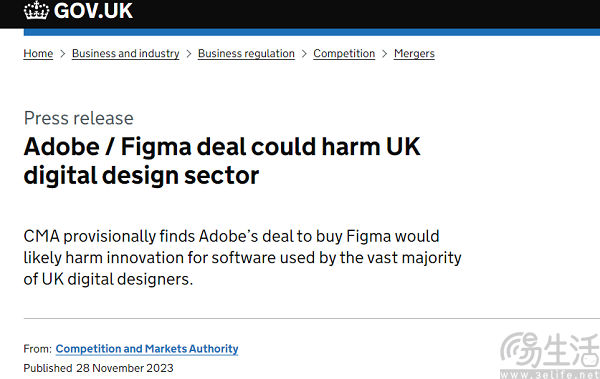Open the GOV.UK homepage wordmark
600x379 pixels.
click(x=93, y=11)
